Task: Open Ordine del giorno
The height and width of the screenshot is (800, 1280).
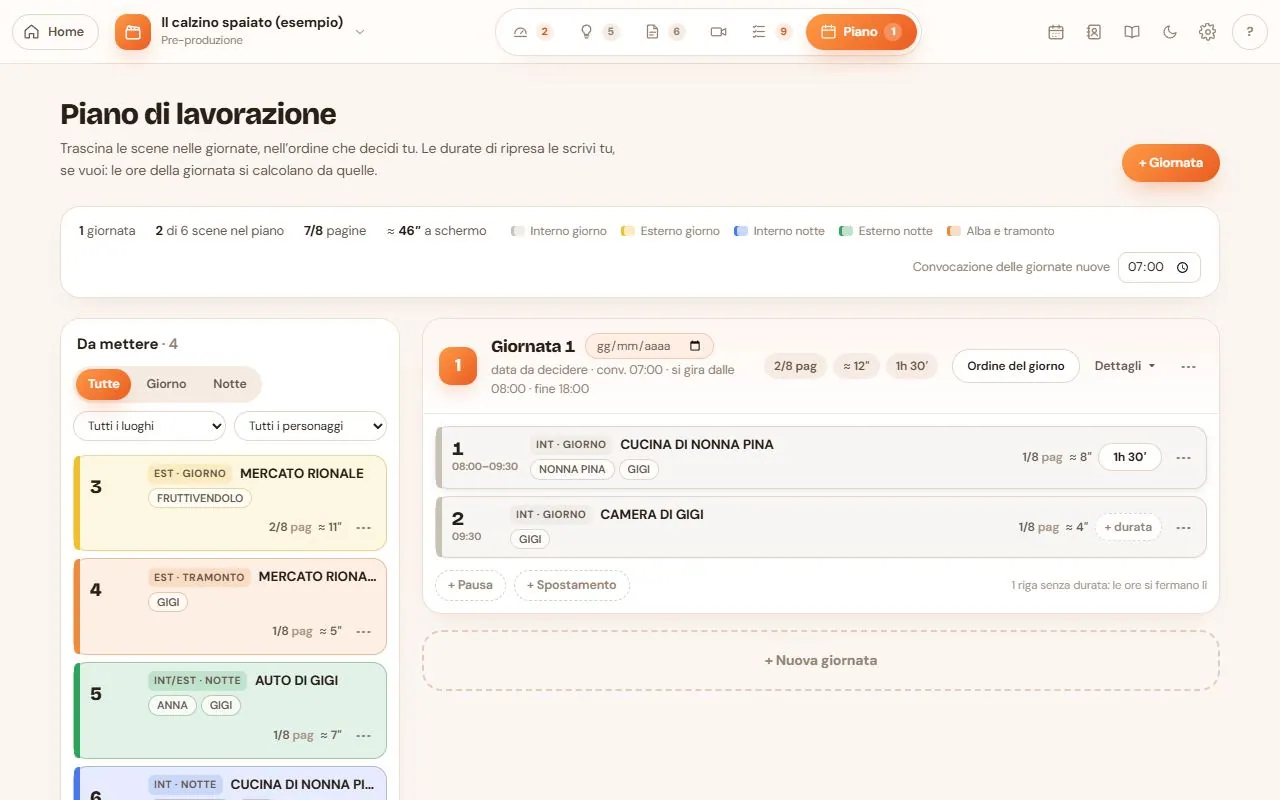Action: click(1016, 366)
